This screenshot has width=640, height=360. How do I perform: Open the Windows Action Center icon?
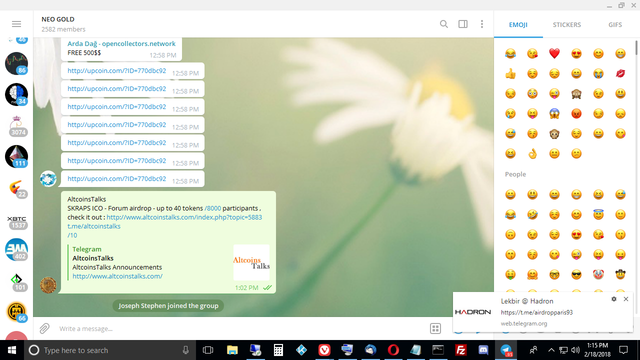click(x=623, y=350)
